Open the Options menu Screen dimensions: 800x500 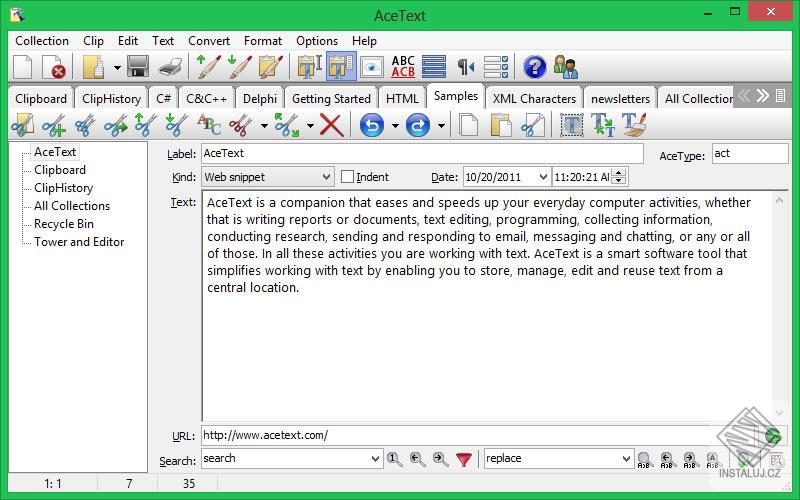pos(317,41)
